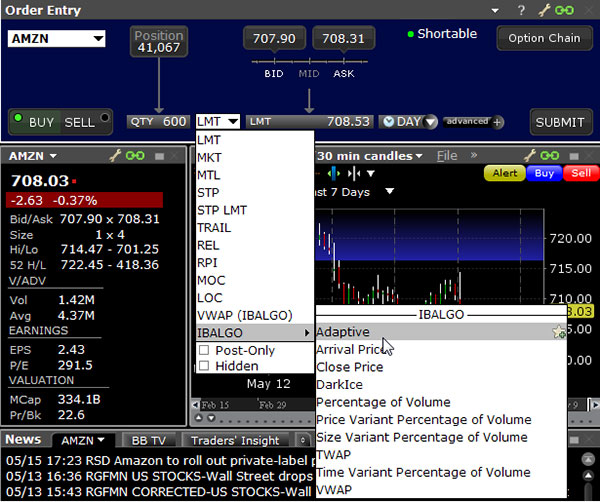
Task: Click the clock icon beside DAY
Action: pyautogui.click(x=388, y=122)
